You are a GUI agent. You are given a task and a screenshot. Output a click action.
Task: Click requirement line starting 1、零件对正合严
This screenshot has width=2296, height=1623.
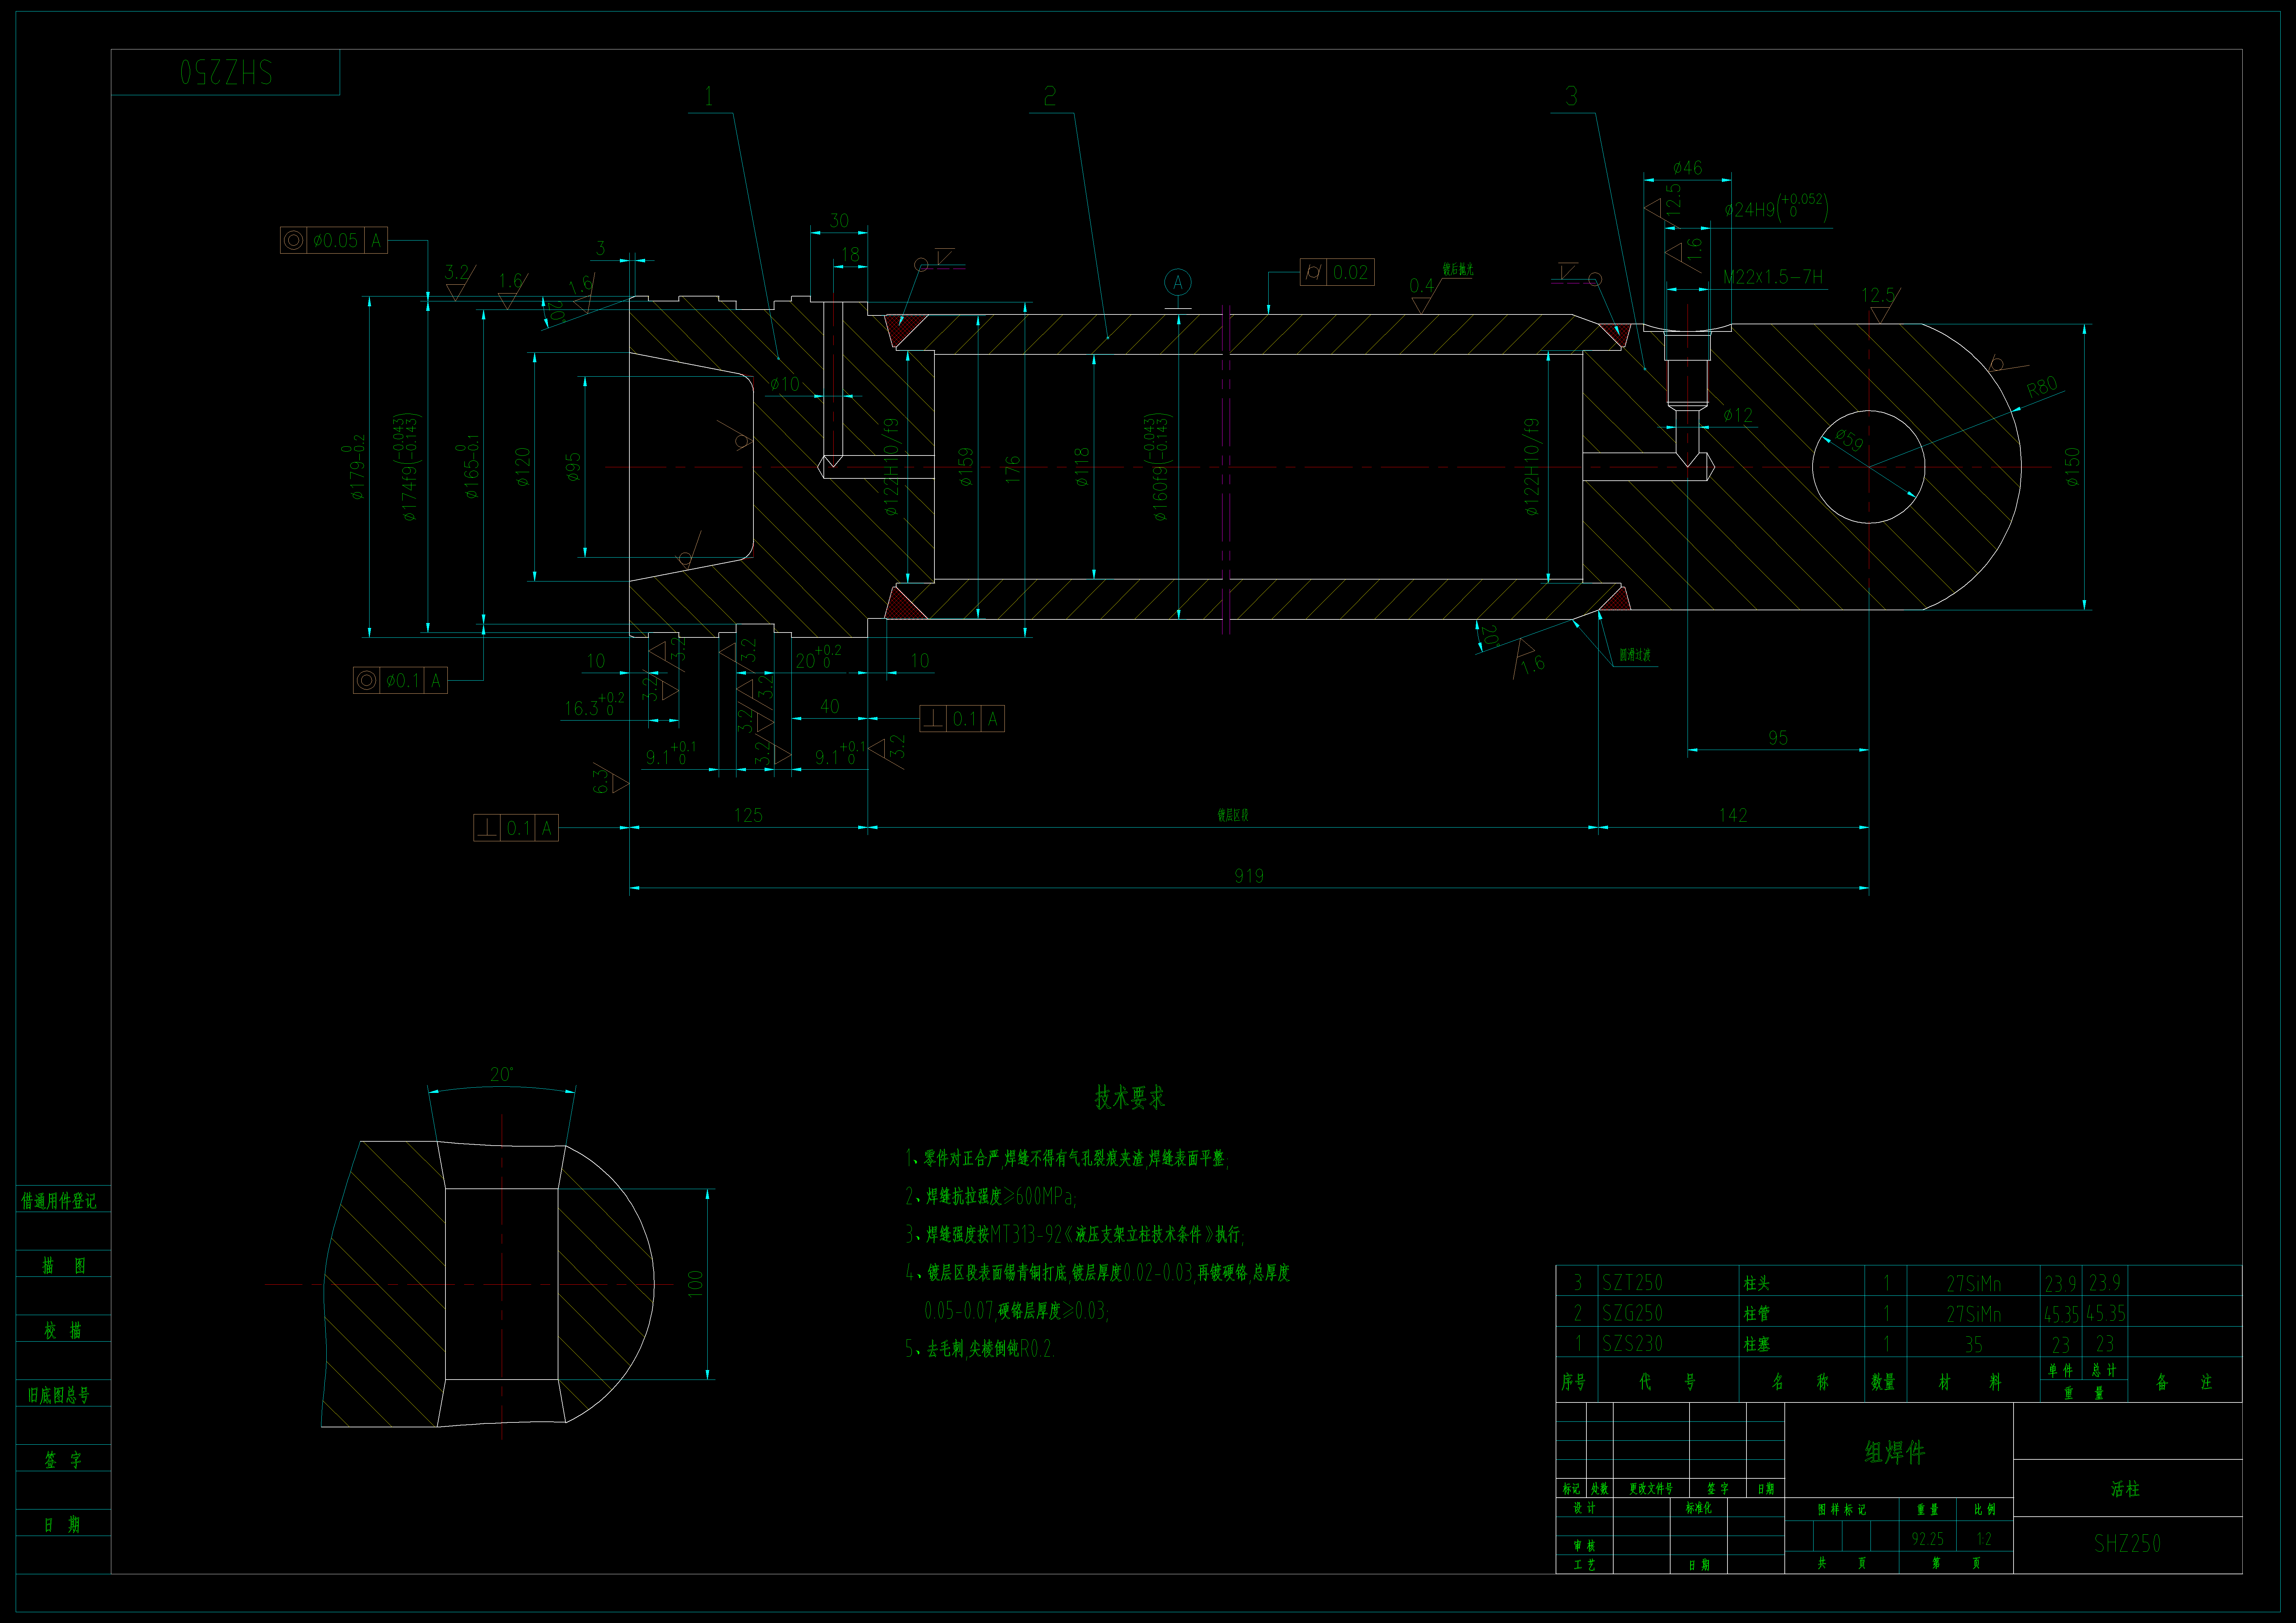point(1067,1158)
